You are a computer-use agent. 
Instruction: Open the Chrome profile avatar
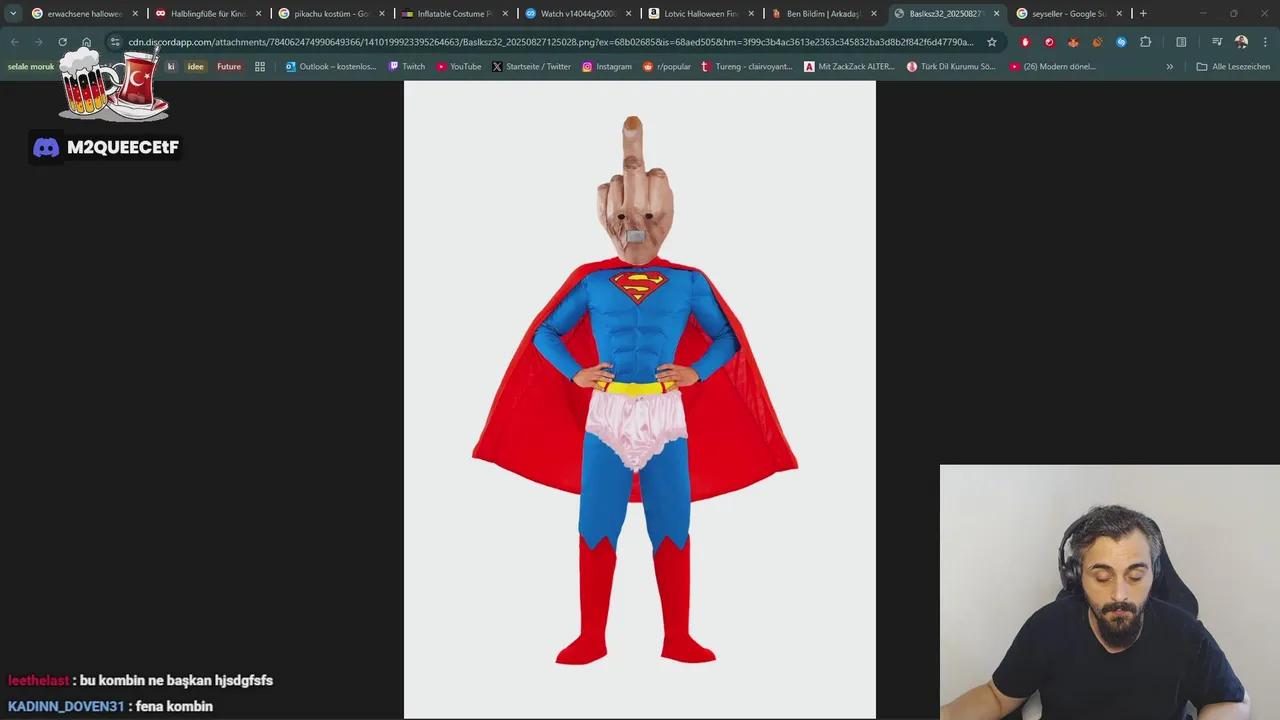tap(1241, 42)
